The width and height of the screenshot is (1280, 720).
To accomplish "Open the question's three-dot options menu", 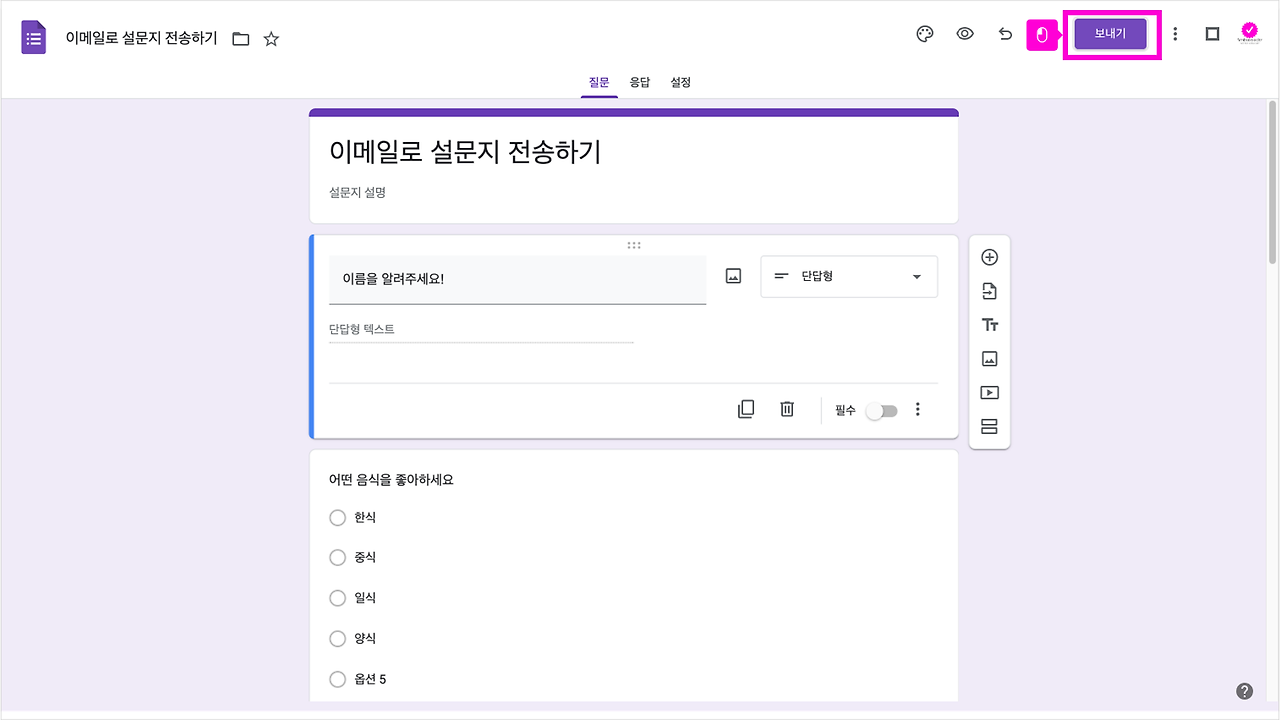I will point(917,409).
